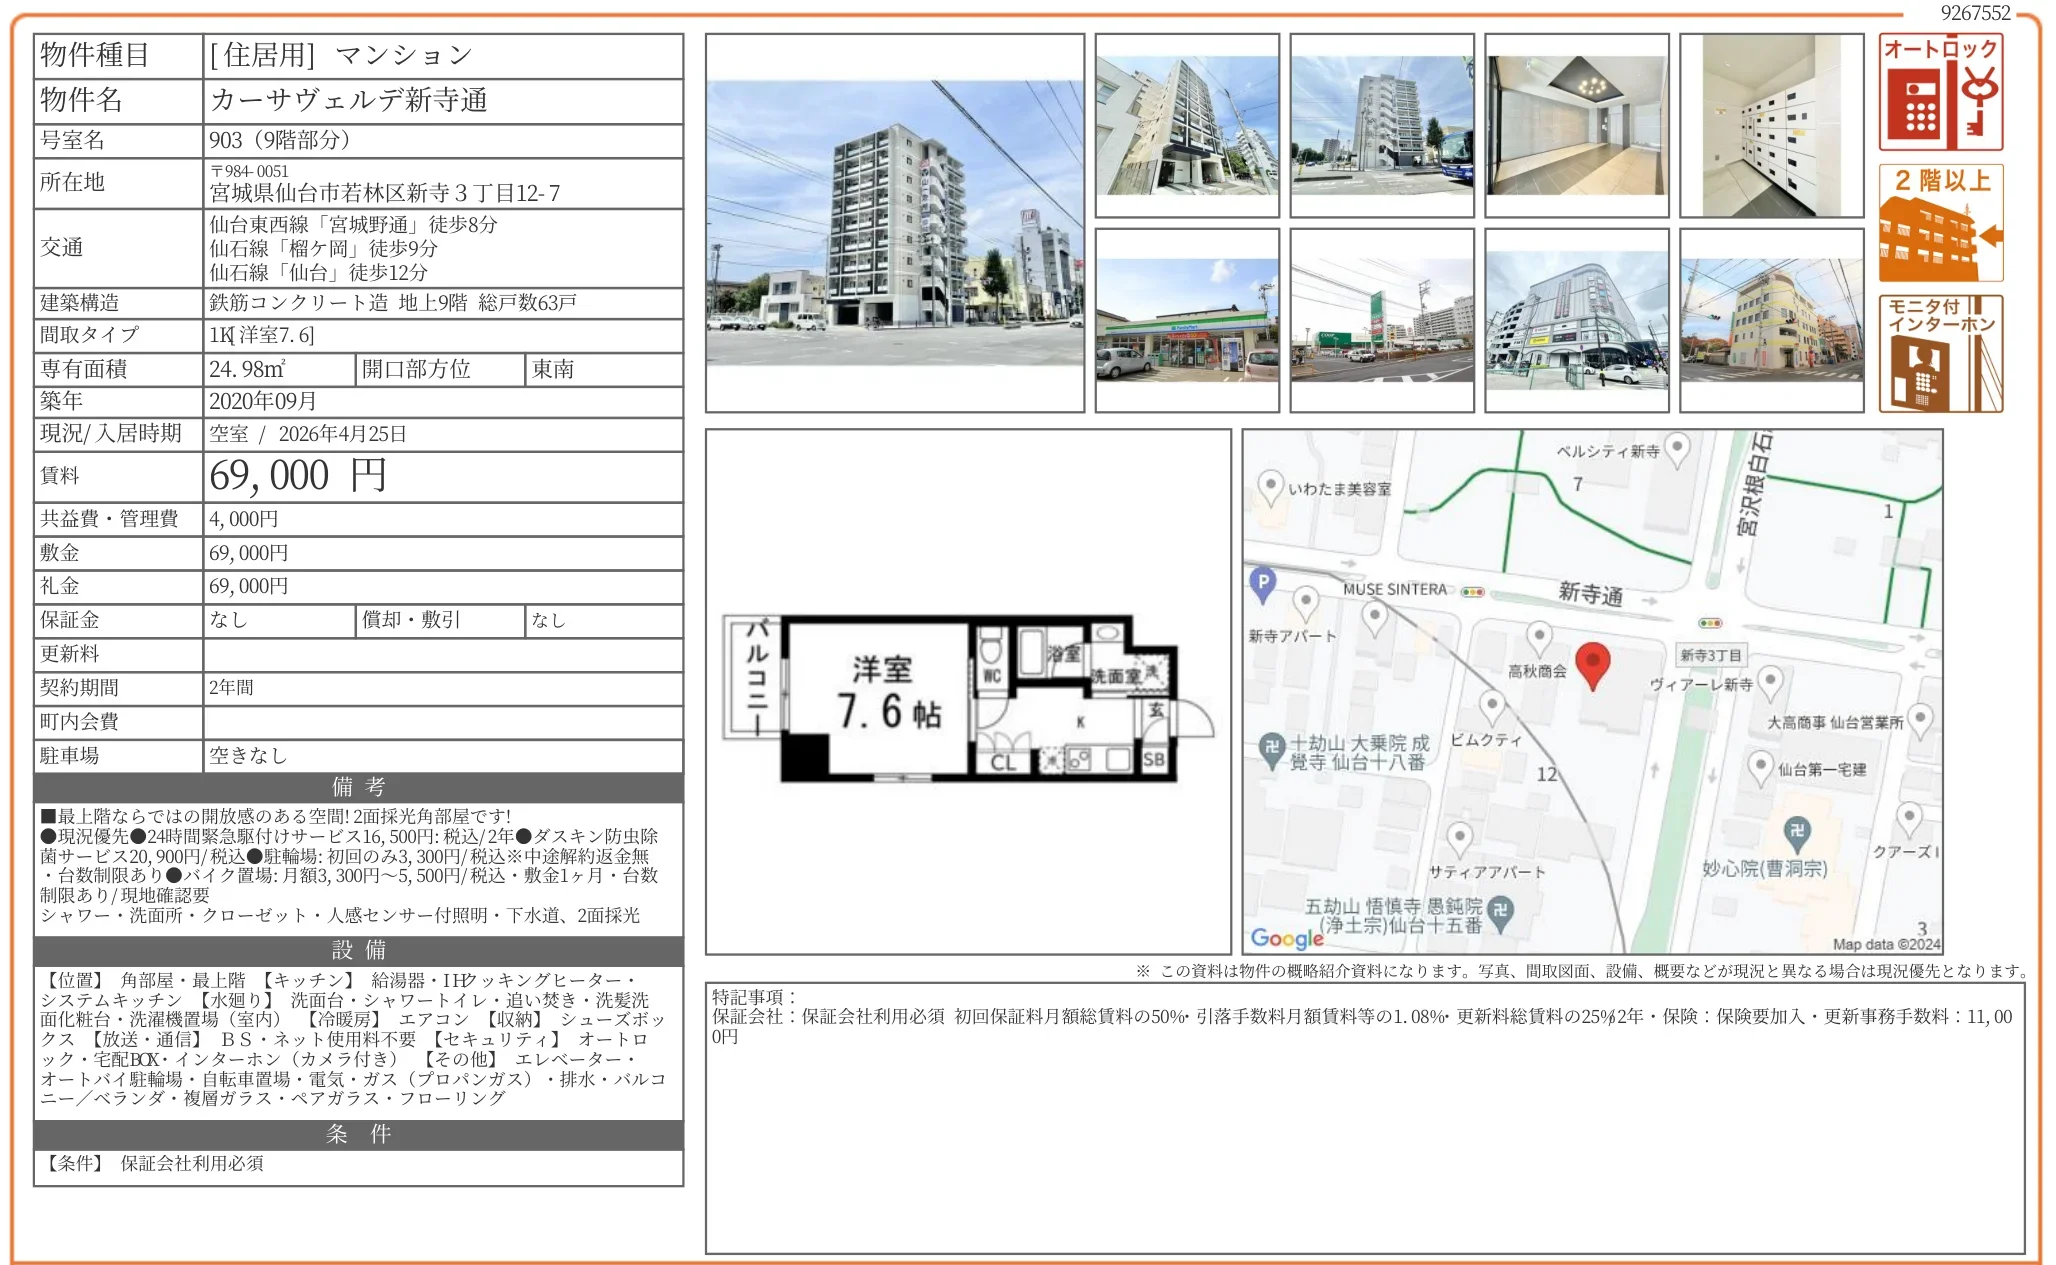Image resolution: width=2056 pixels, height=1265 pixels.
Task: Click the blue parking P marker on map
Action: [1263, 584]
